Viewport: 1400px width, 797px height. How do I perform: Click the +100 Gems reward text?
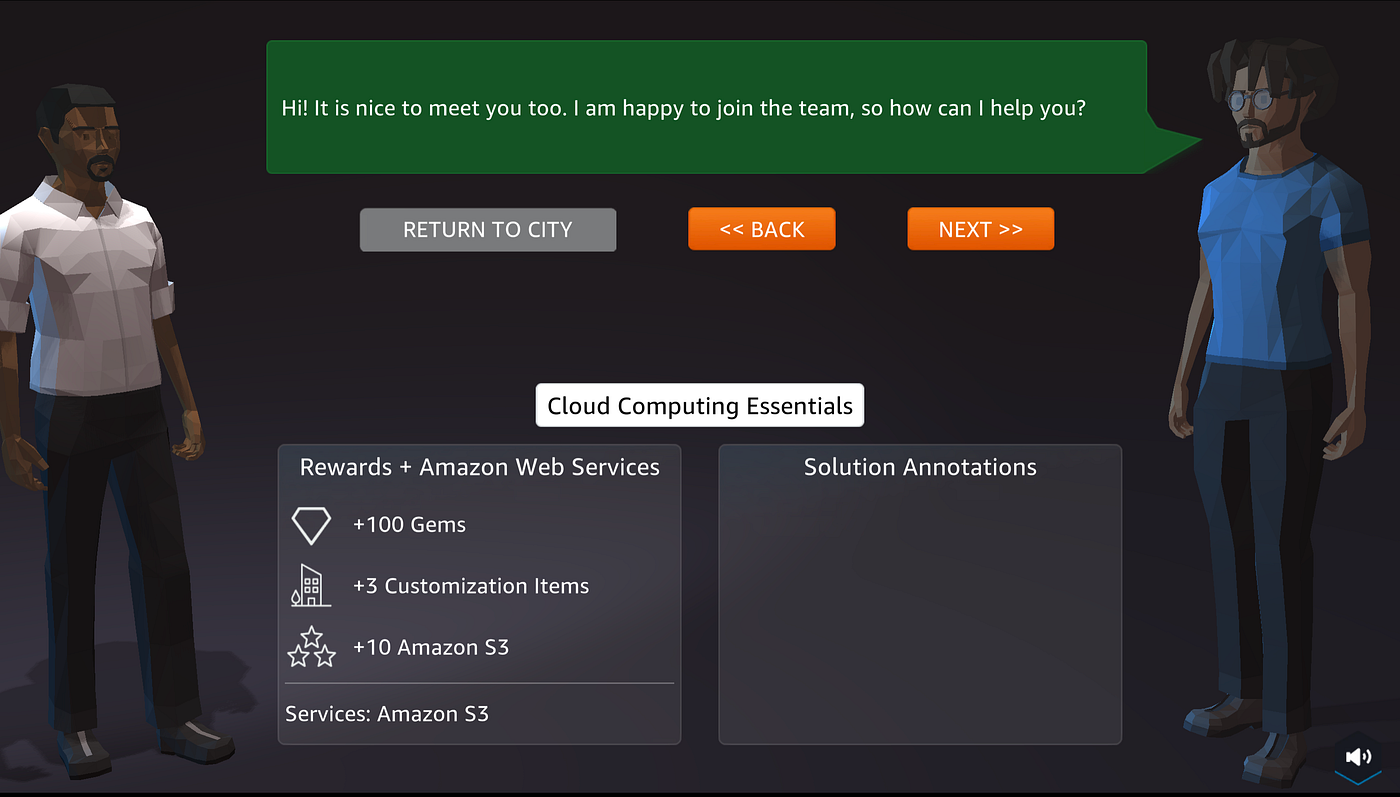[x=409, y=525]
